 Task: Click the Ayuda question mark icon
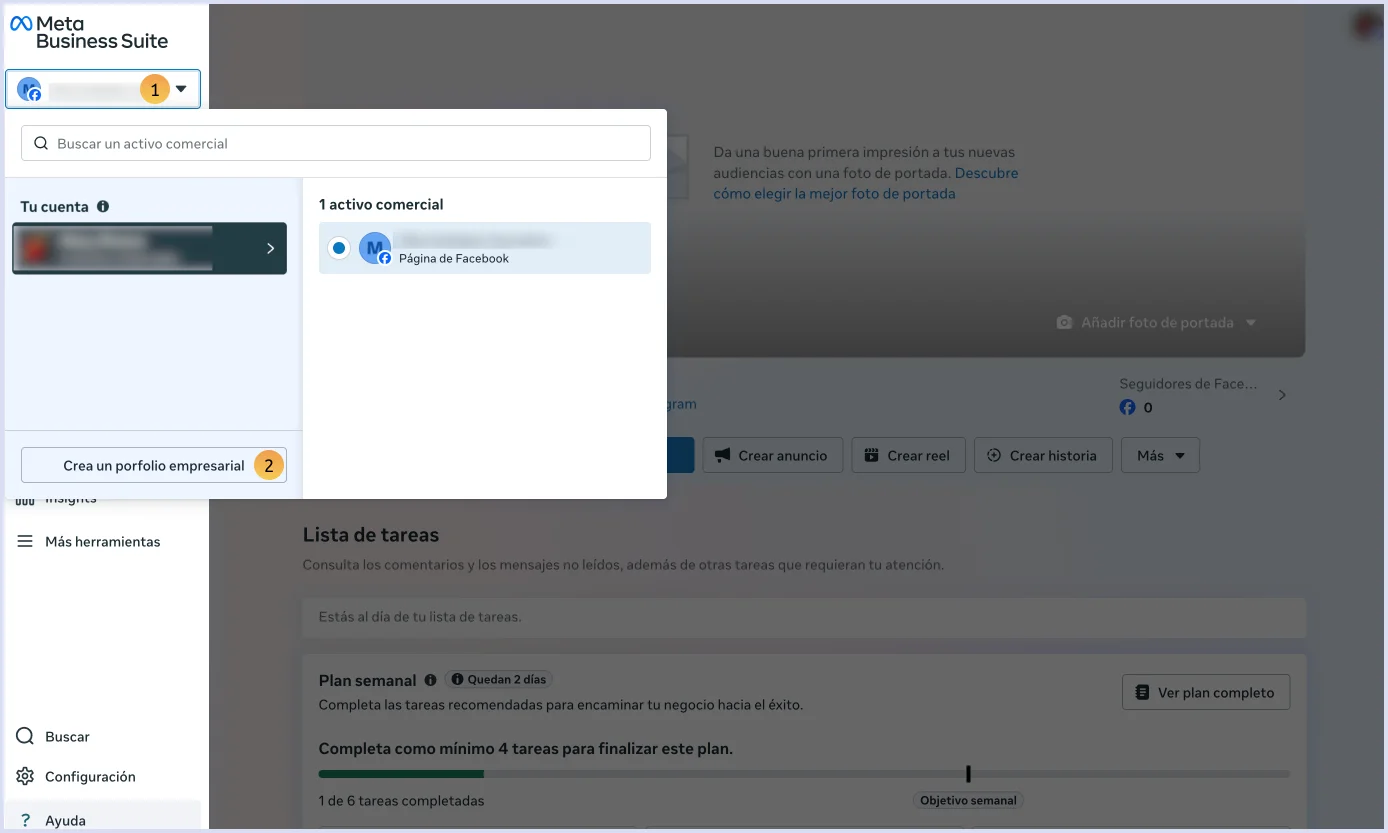(25, 820)
